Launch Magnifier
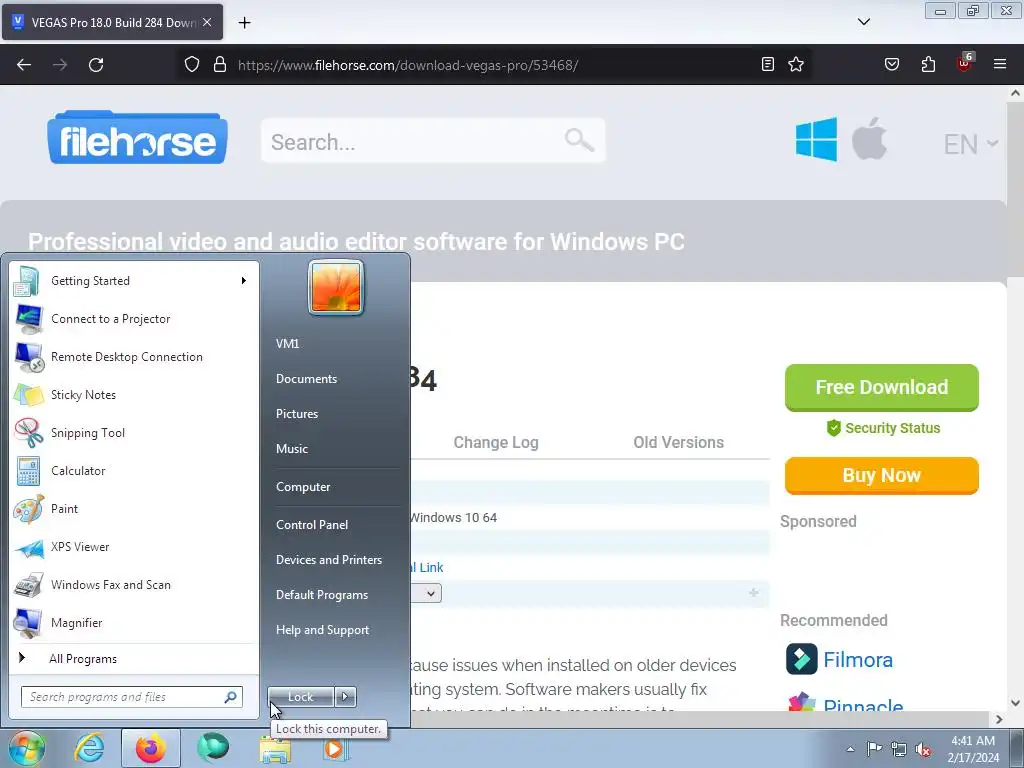This screenshot has height=768, width=1024. [133, 622]
